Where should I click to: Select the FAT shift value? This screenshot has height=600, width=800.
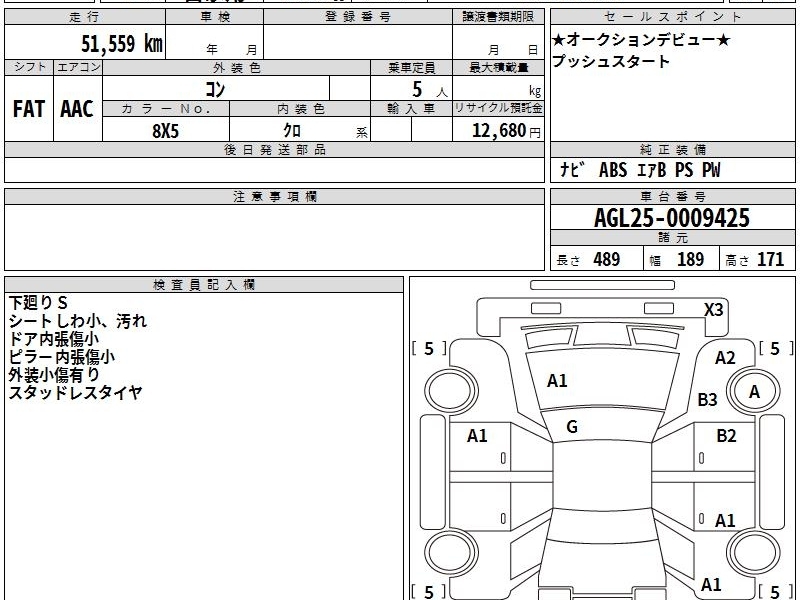pos(29,109)
